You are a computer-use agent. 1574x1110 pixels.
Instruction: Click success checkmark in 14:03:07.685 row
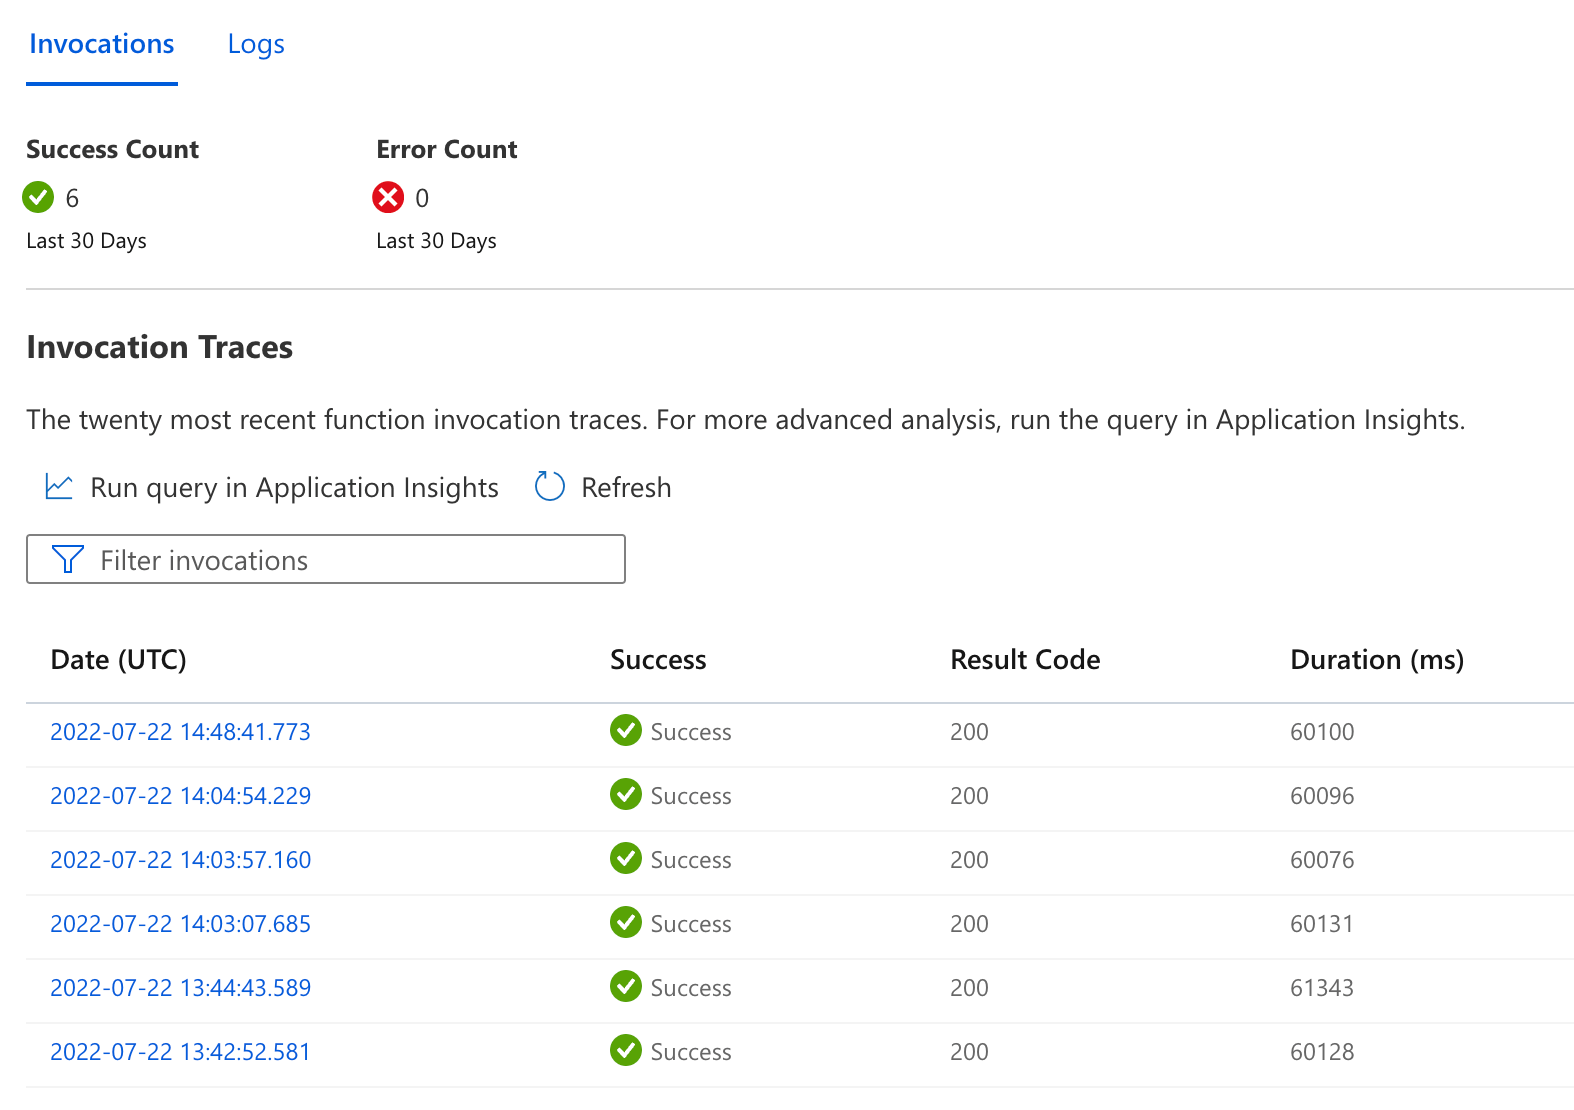(x=626, y=923)
